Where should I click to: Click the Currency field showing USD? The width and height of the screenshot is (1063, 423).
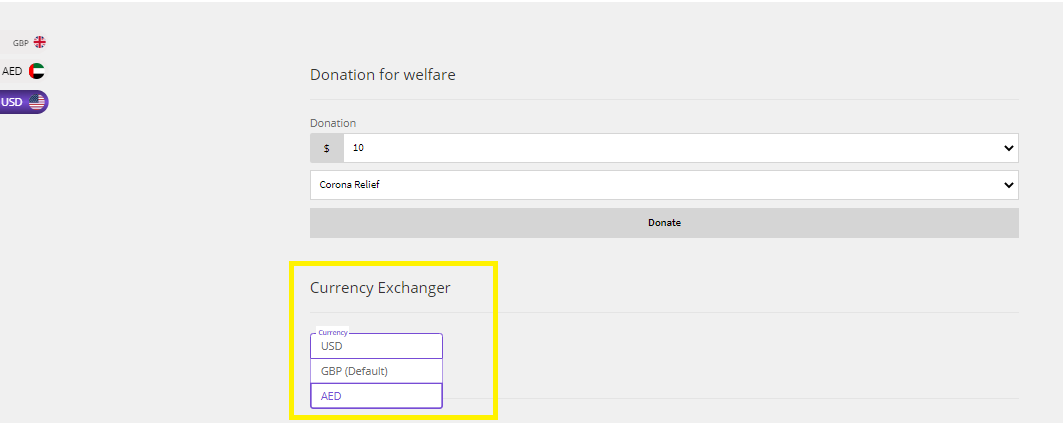(x=376, y=346)
